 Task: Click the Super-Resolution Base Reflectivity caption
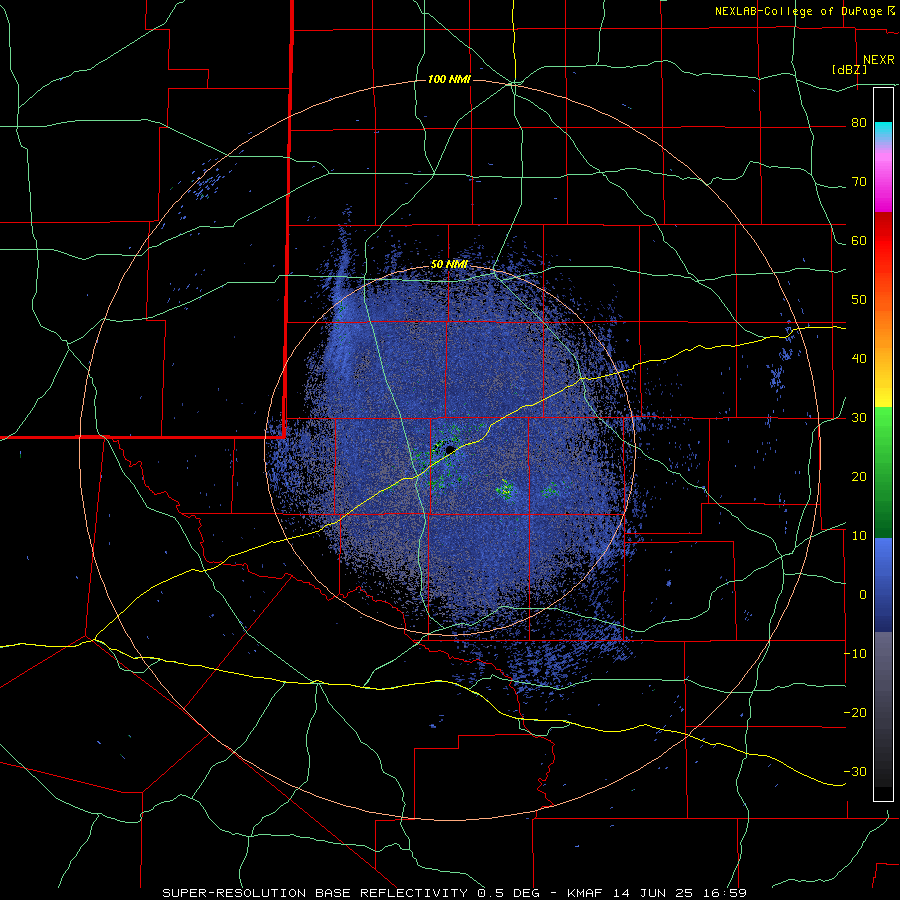455,893
